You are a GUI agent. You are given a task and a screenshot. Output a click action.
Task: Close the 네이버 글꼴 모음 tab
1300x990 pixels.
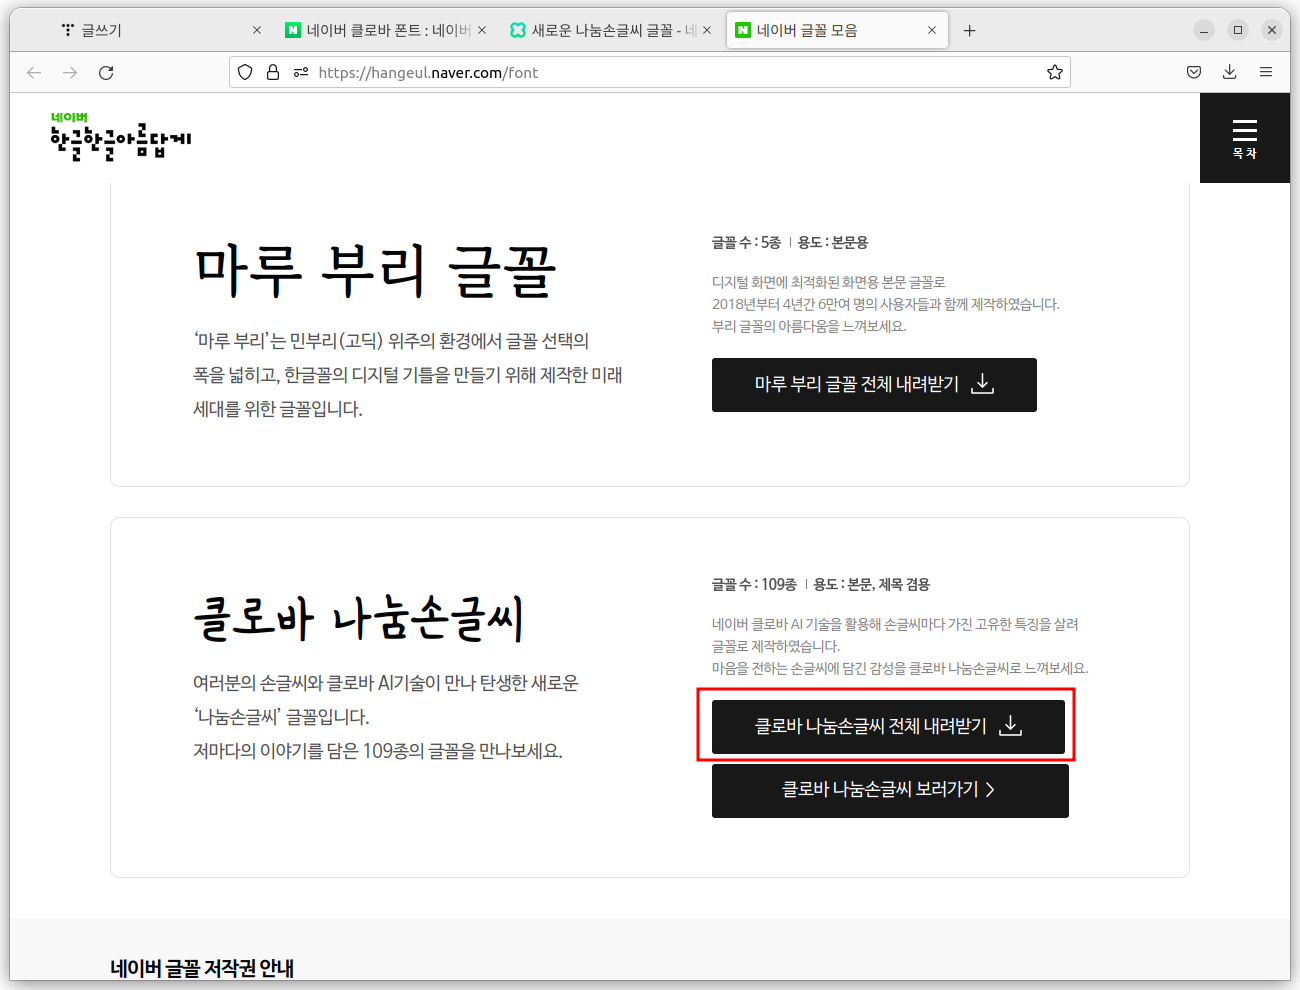click(x=932, y=30)
